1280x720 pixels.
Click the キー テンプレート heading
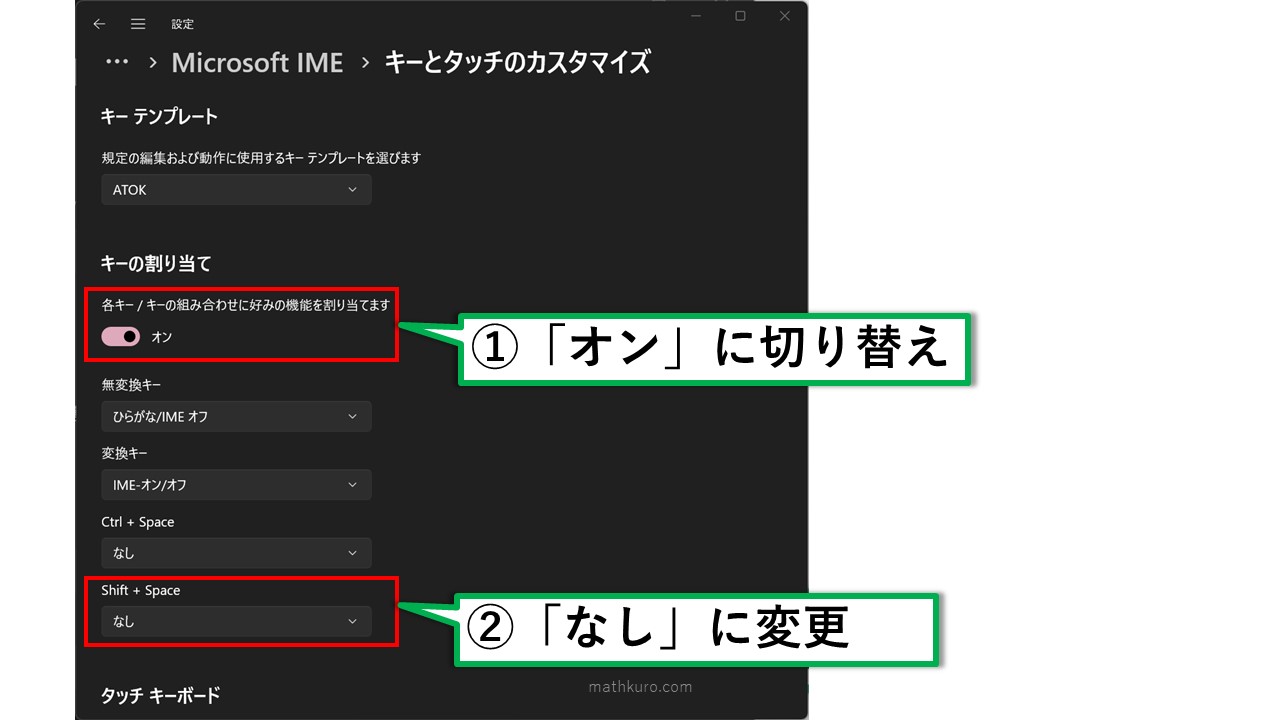159,117
